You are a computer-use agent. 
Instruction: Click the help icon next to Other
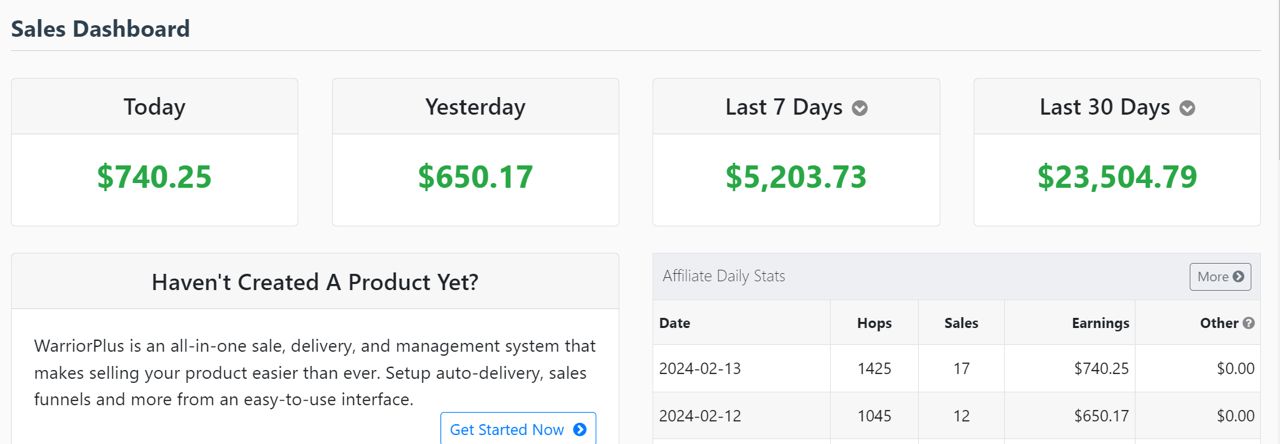click(x=1248, y=323)
